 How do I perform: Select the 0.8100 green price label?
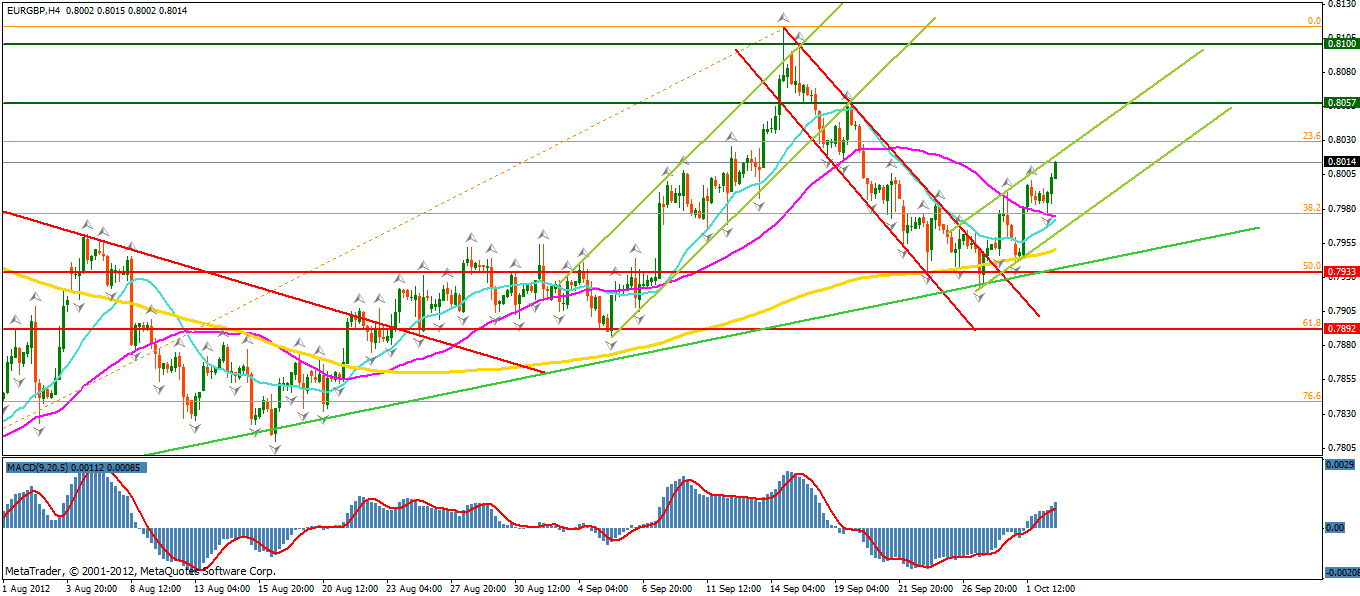tap(1340, 44)
